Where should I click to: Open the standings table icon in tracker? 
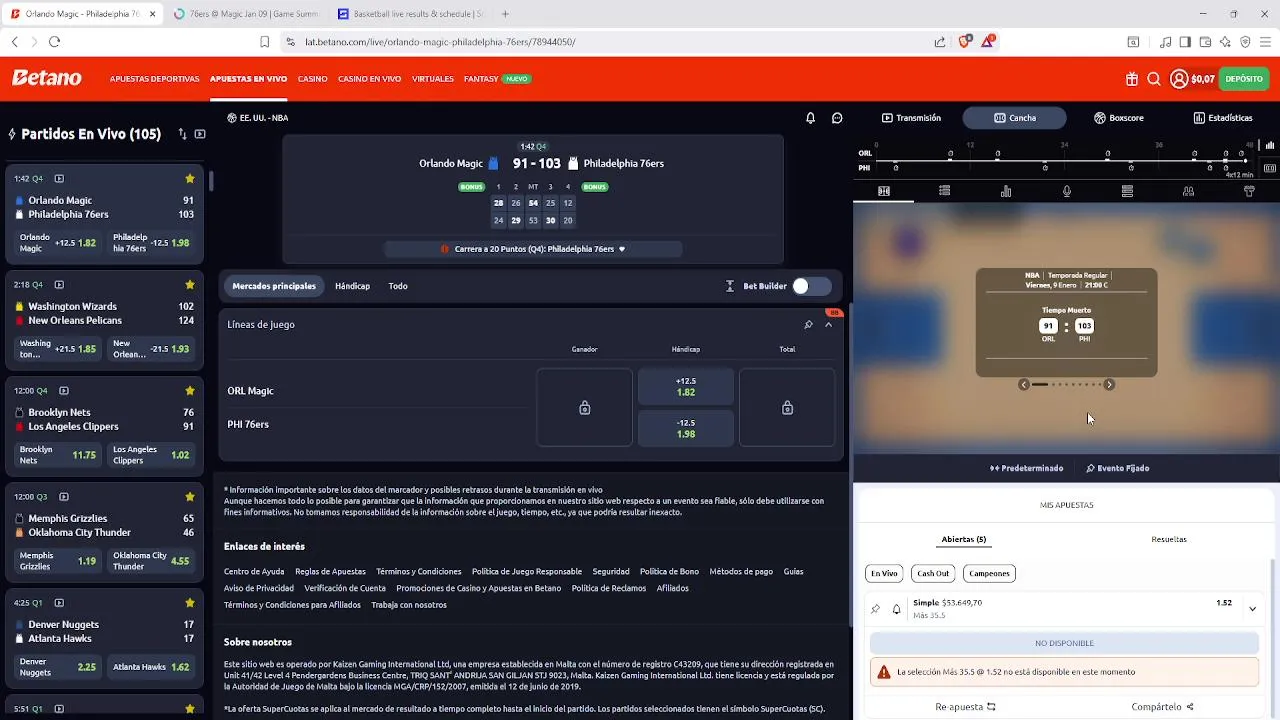coord(1127,191)
